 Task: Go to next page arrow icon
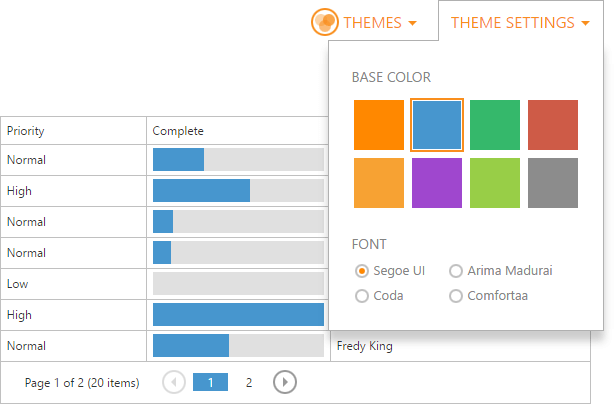(x=284, y=382)
